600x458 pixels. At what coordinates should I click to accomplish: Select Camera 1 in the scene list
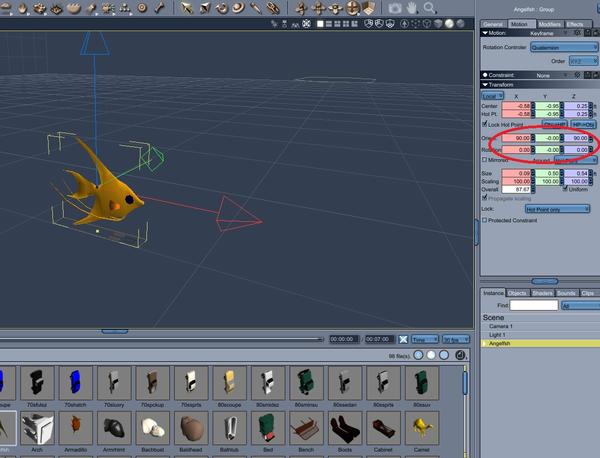(x=540, y=326)
